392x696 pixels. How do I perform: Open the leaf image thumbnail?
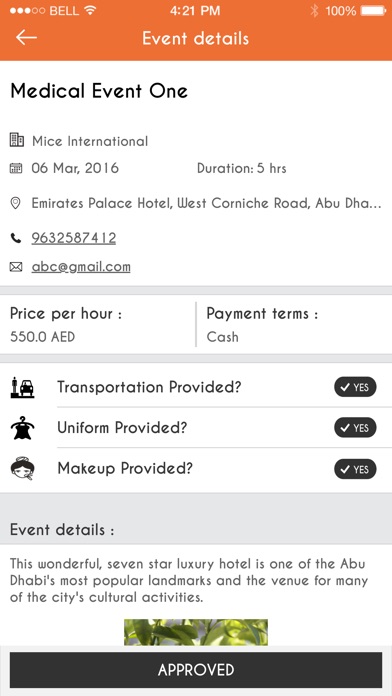[196, 632]
